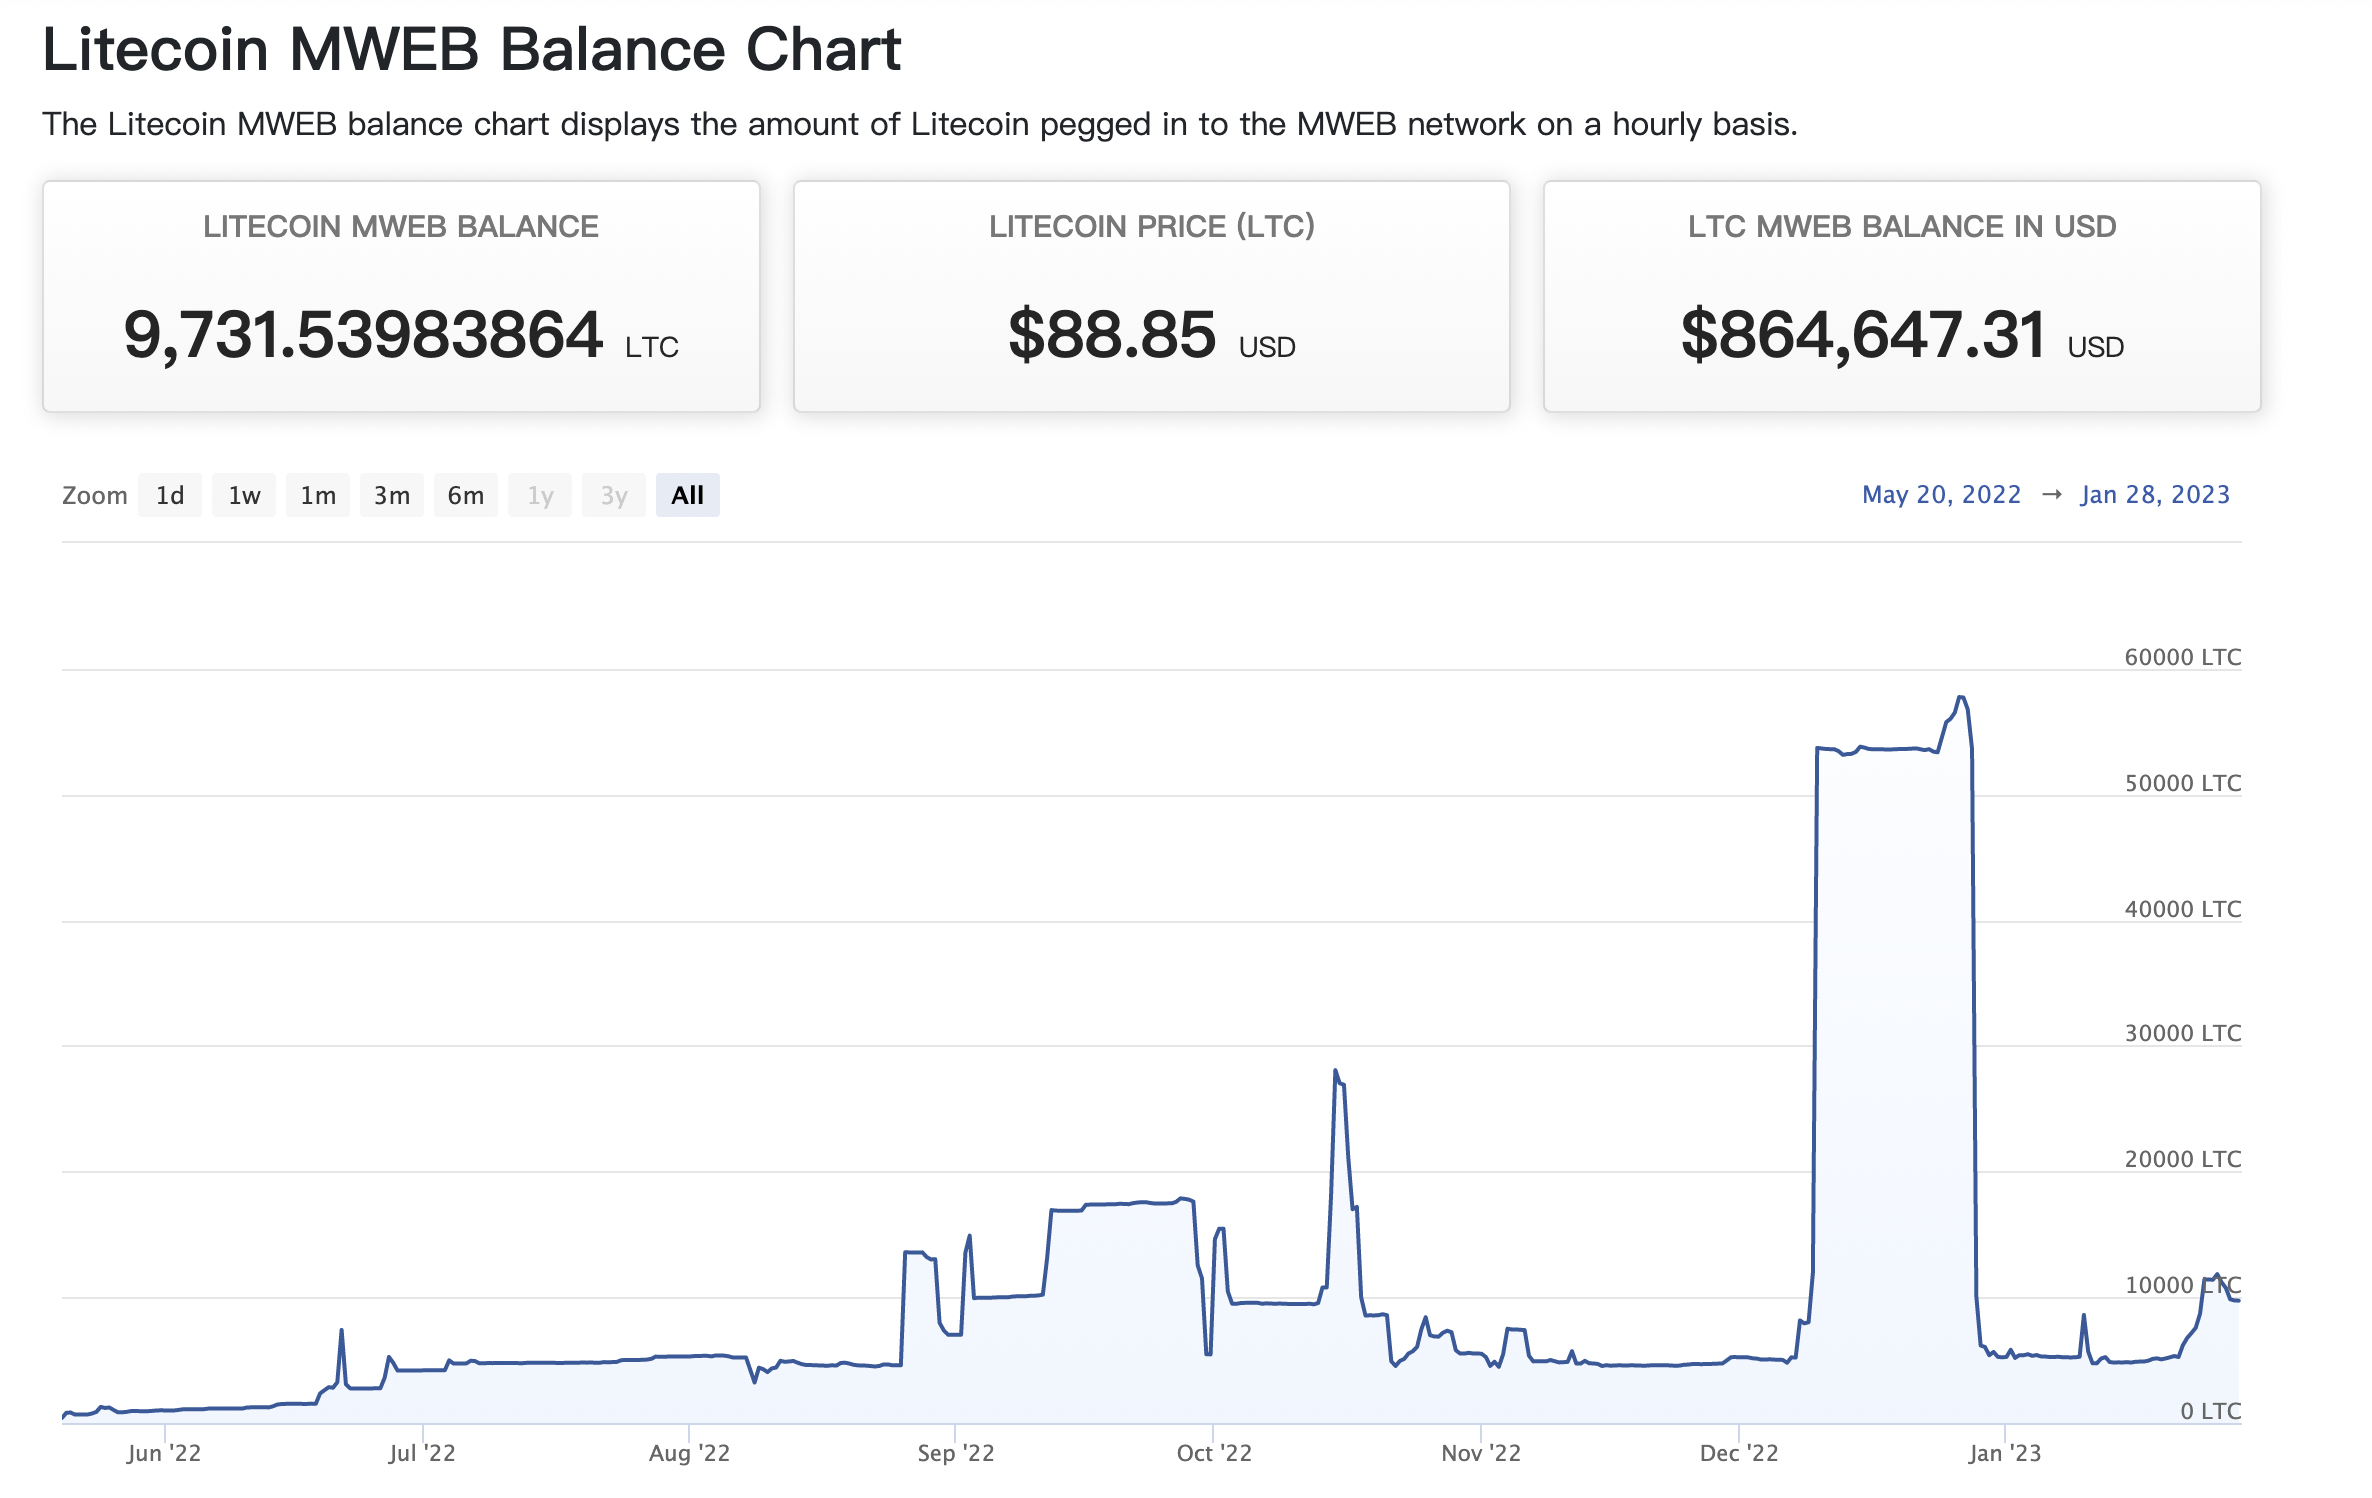Set chart zoom to 3m
This screenshot has height=1498, width=2372.
[392, 495]
